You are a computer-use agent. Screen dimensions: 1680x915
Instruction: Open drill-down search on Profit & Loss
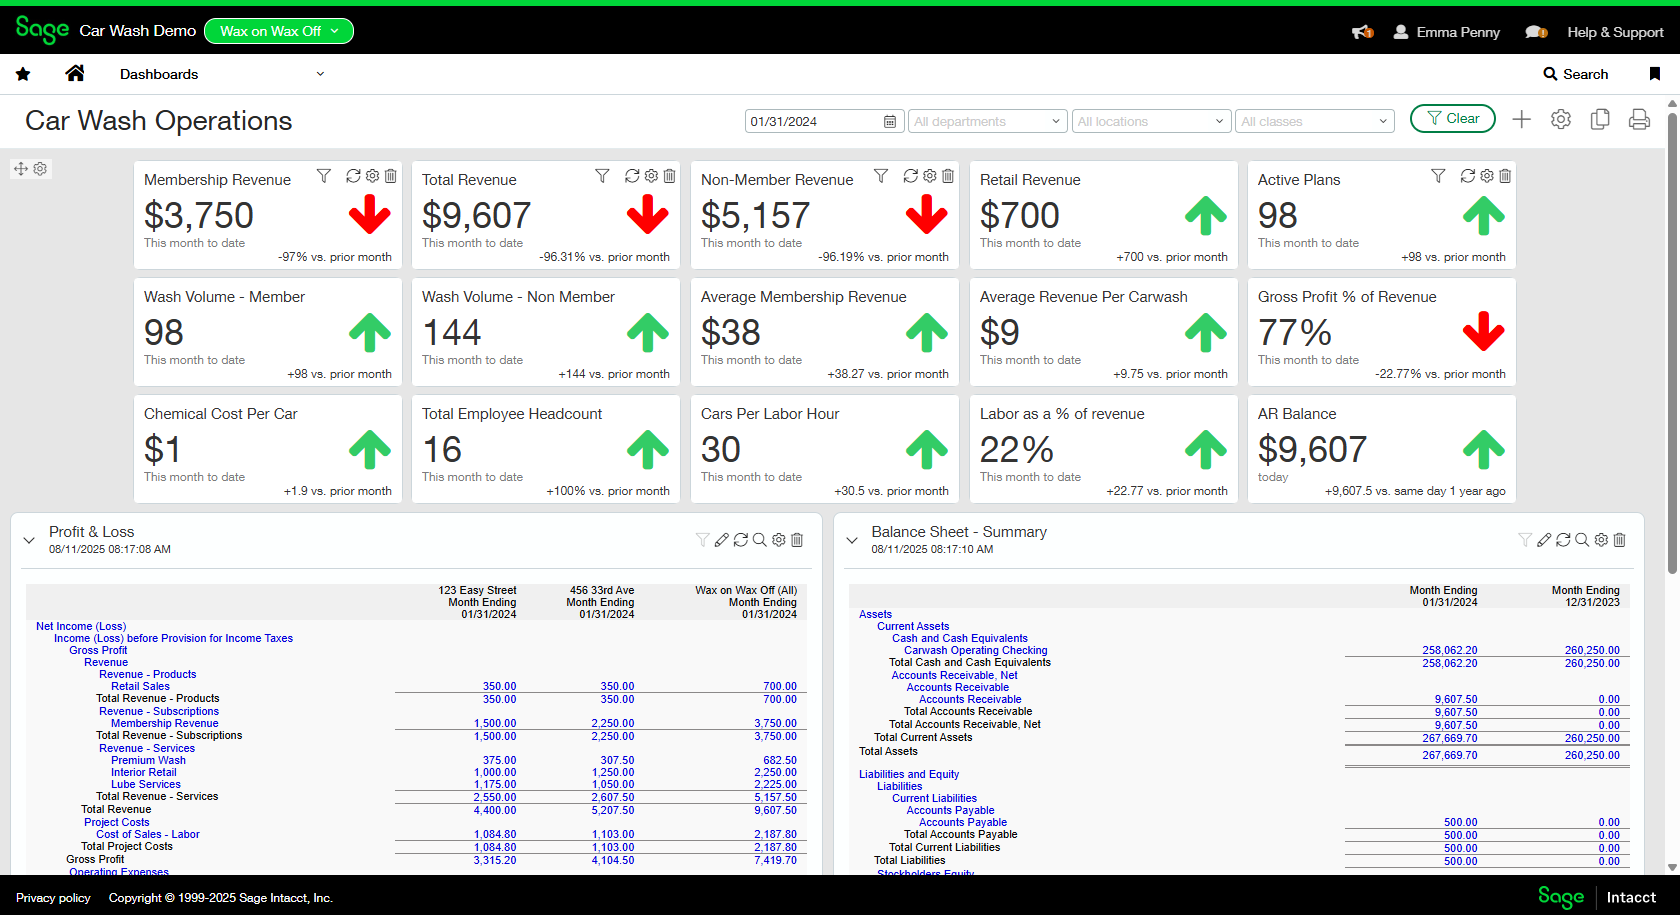pos(760,539)
